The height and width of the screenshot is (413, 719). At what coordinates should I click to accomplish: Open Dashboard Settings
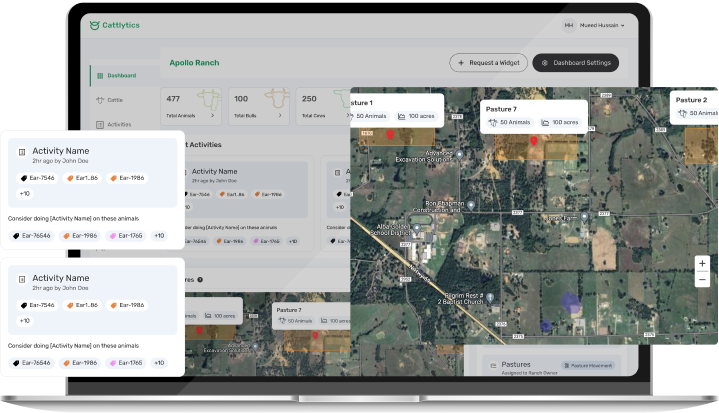pyautogui.click(x=575, y=62)
